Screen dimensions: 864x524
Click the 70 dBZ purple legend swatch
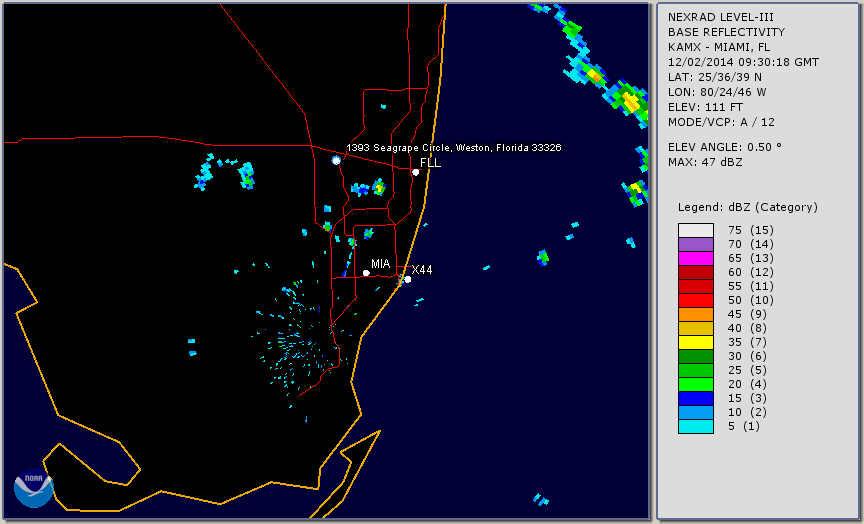coord(696,245)
